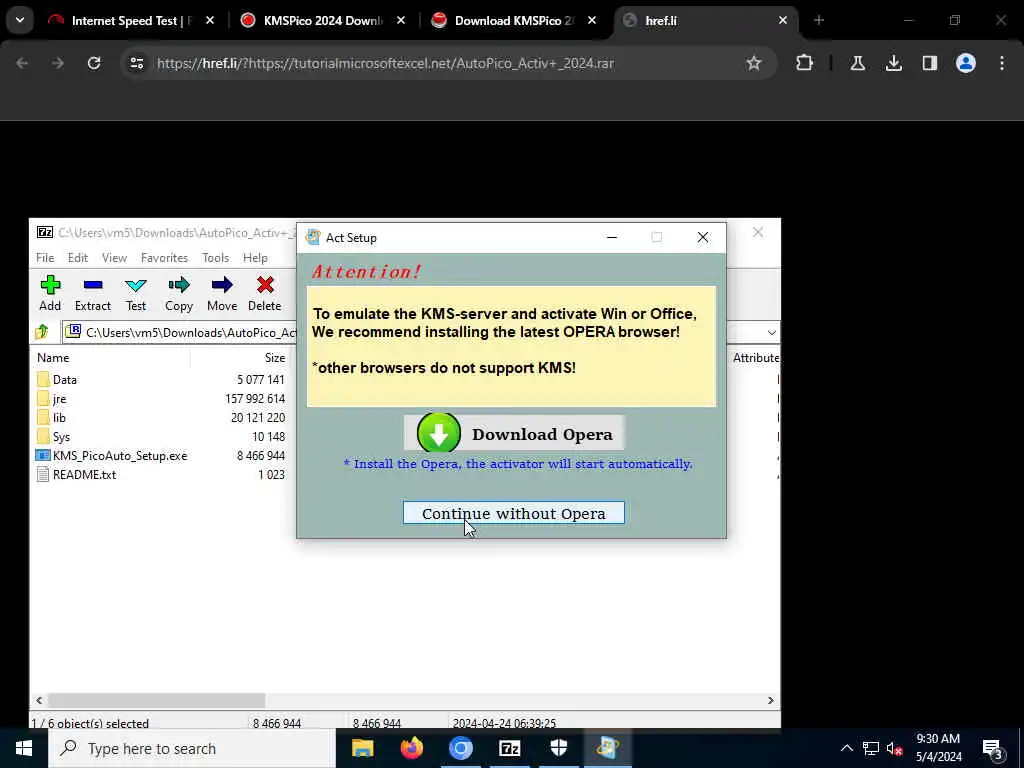Screen dimensions: 1024x768
Task: Open Windows Security shield on taskbar
Action: (x=558, y=748)
